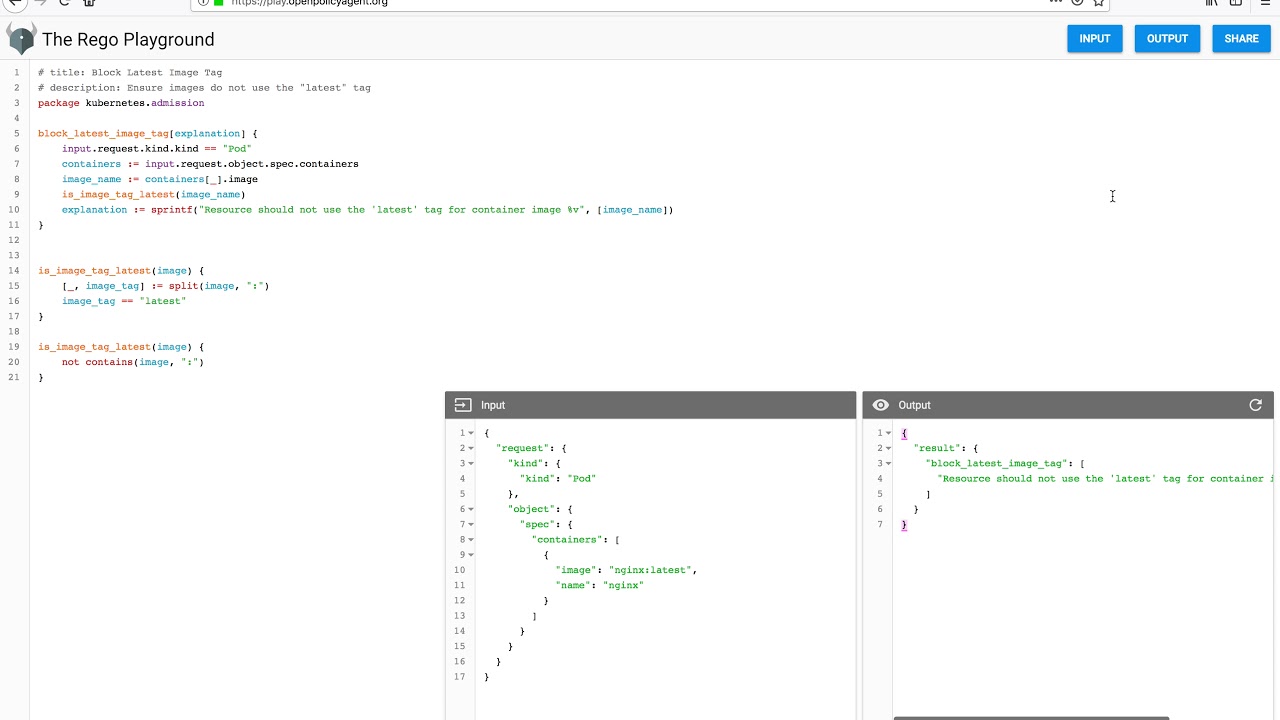Click the eye icon in Output header
This screenshot has height=720, width=1280.
click(880, 405)
